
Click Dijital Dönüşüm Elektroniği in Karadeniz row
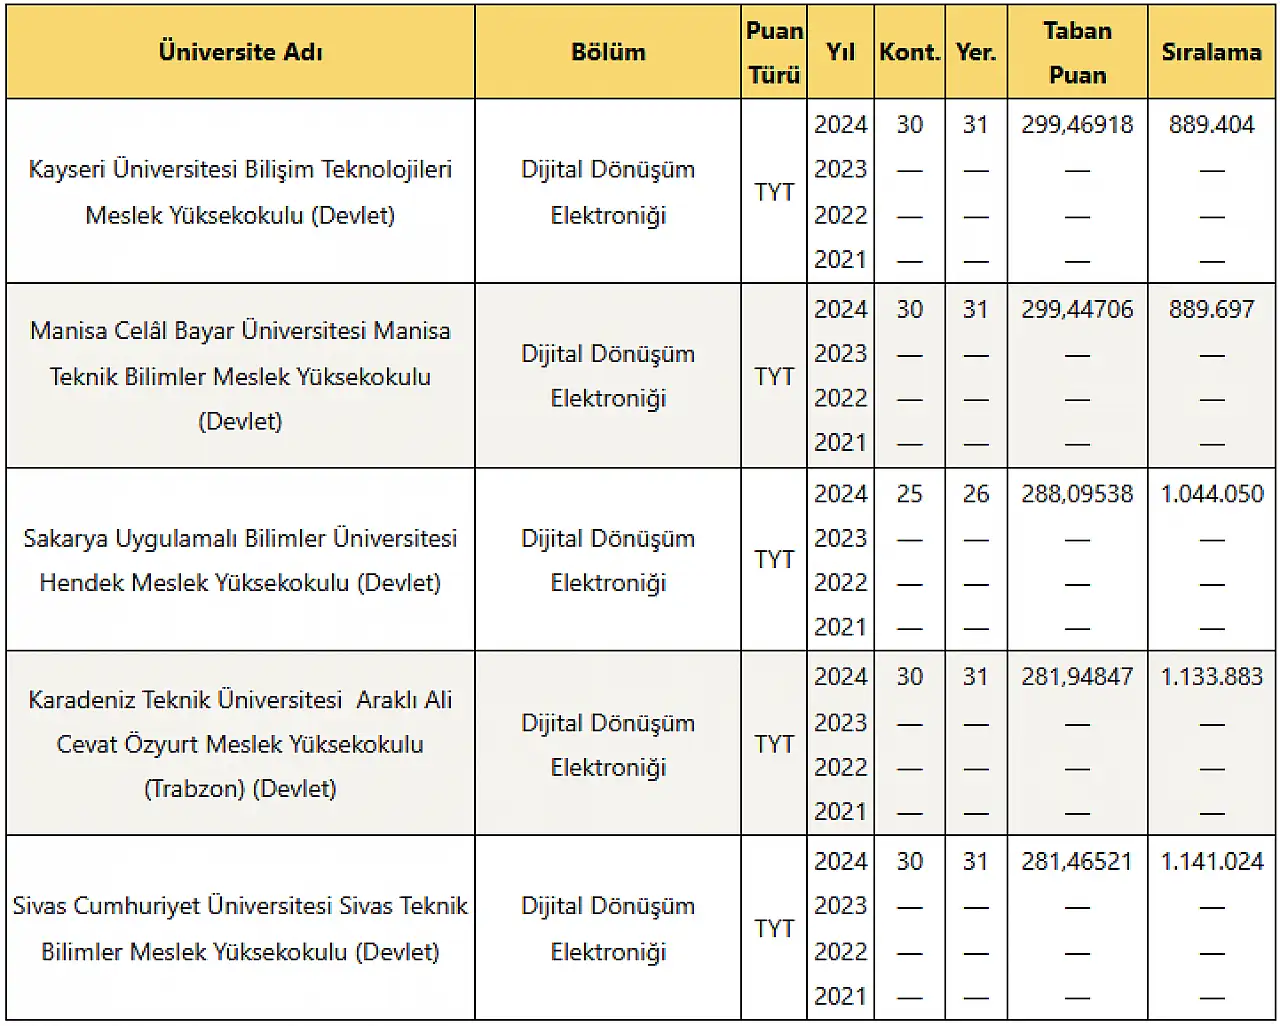[x=608, y=745]
